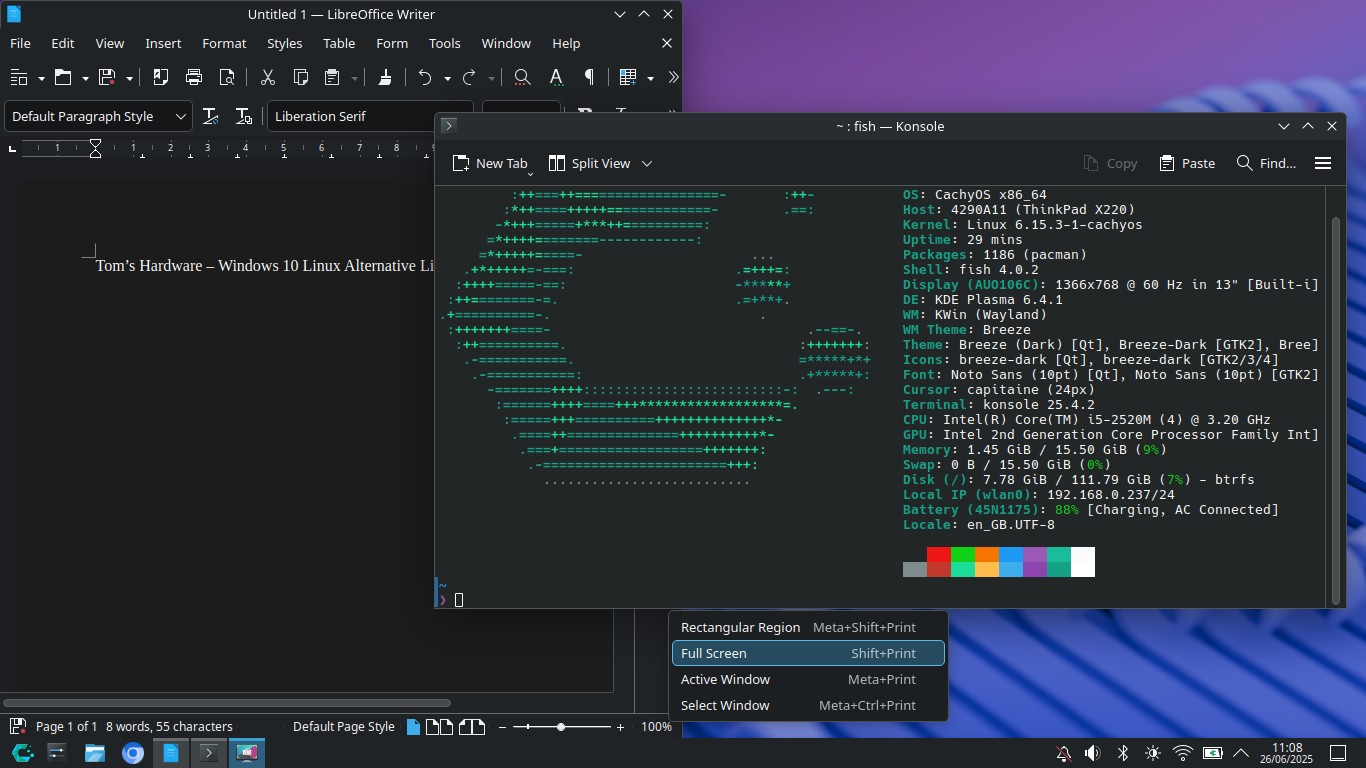Click the Spelling check icon

click(556, 77)
